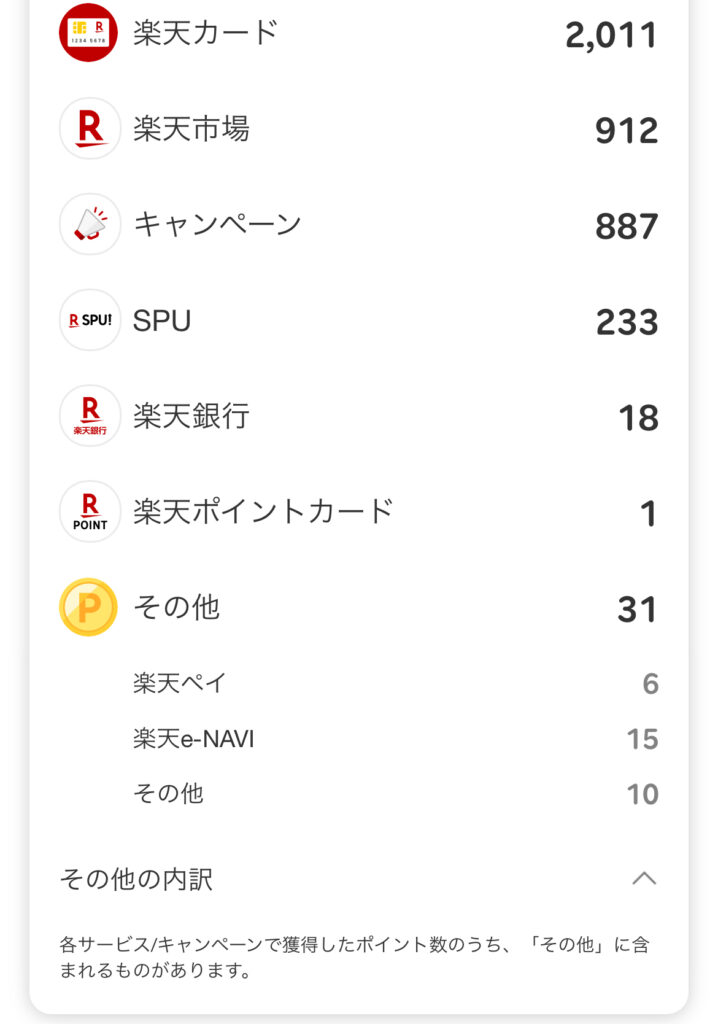The height and width of the screenshot is (1024, 718).
Task: Tap the 楽天銀行 label
Action: click(191, 416)
